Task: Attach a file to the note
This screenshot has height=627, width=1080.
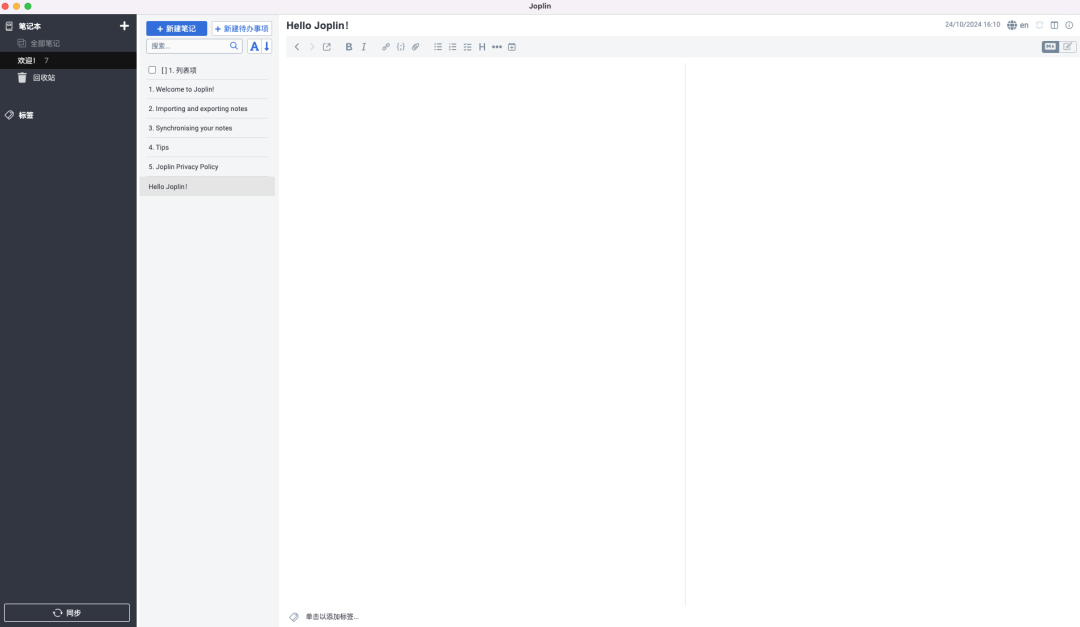Action: click(415, 47)
